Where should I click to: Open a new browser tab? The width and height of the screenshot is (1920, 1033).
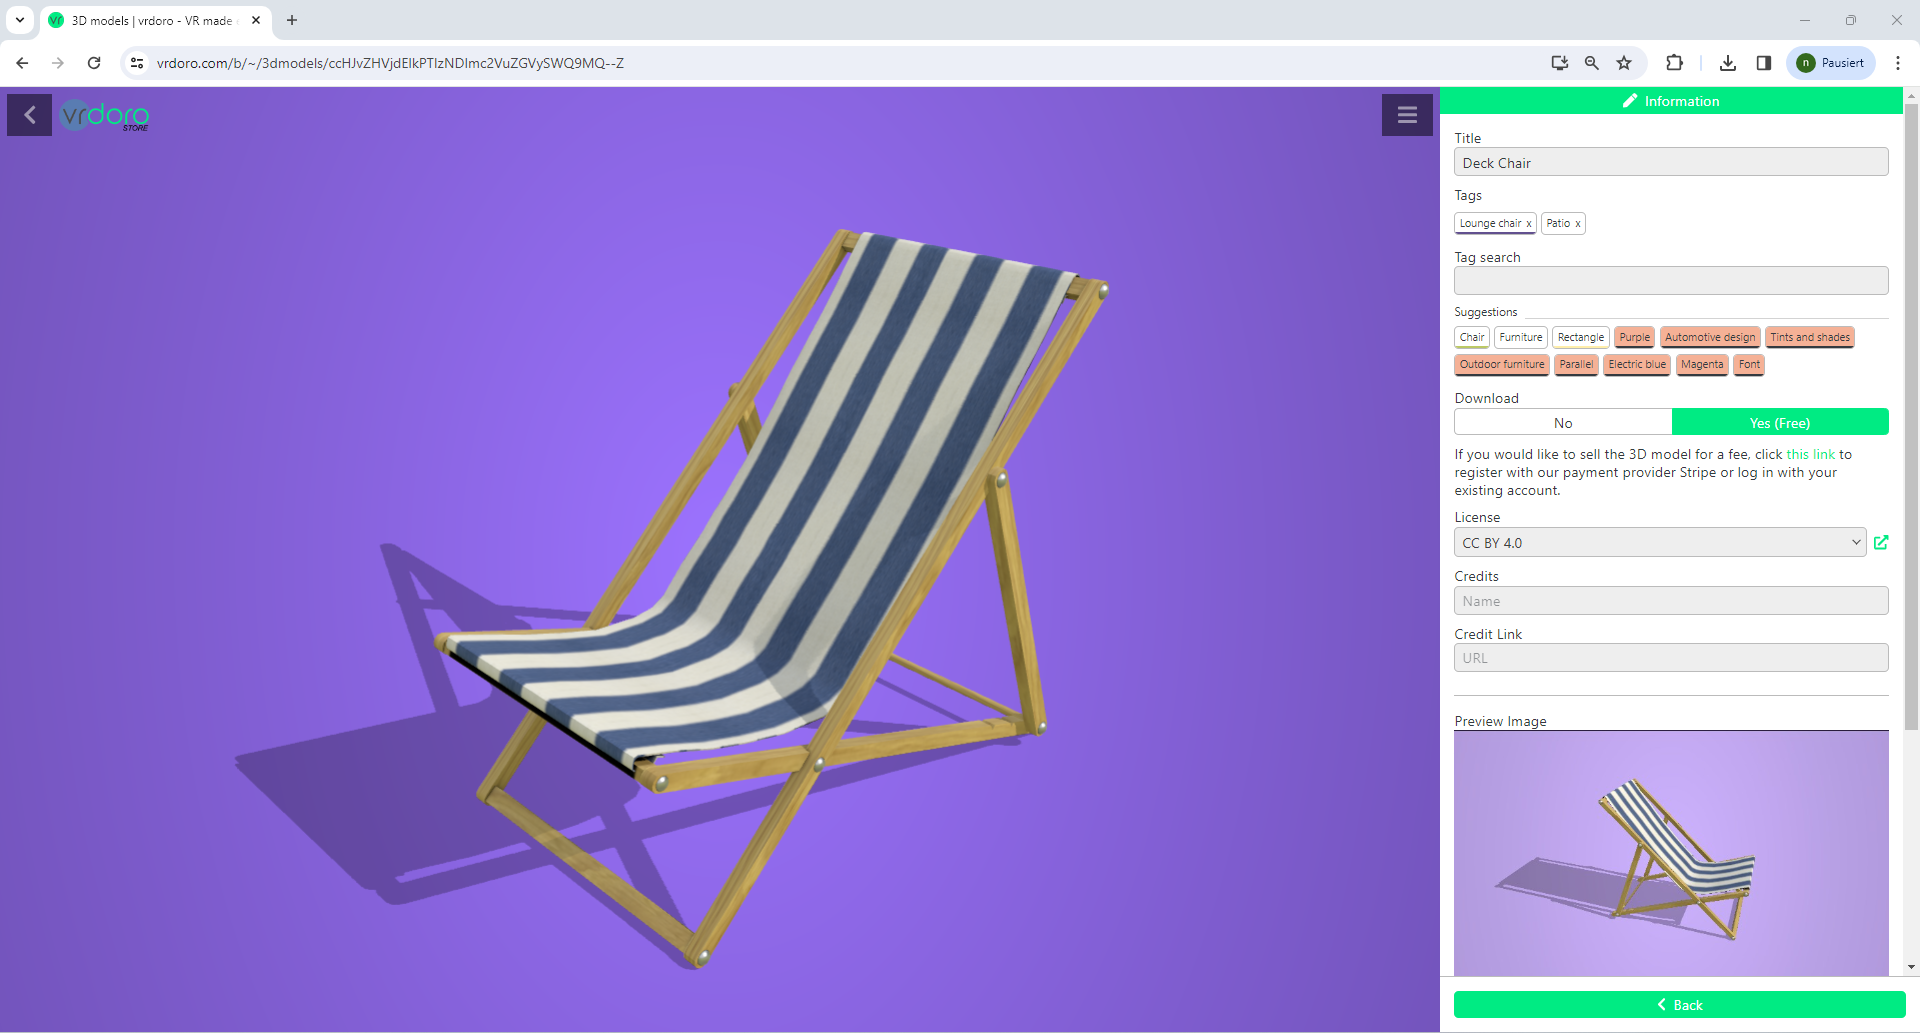(292, 20)
